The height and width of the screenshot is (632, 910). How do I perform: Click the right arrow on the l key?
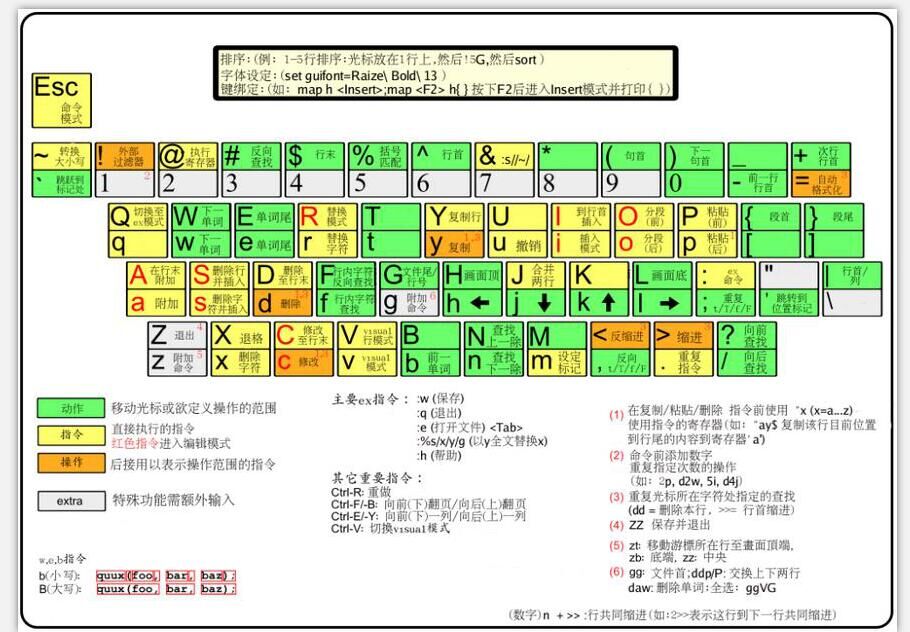click(669, 302)
